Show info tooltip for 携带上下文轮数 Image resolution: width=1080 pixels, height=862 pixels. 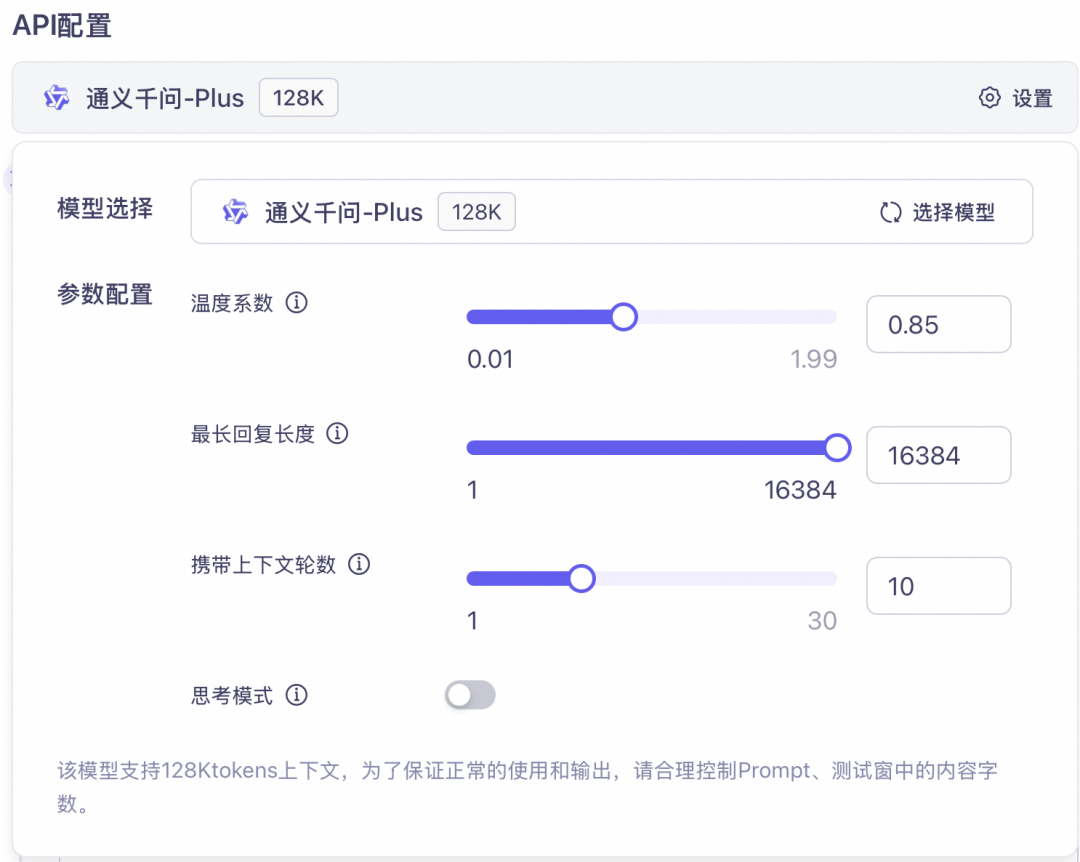coord(359,564)
